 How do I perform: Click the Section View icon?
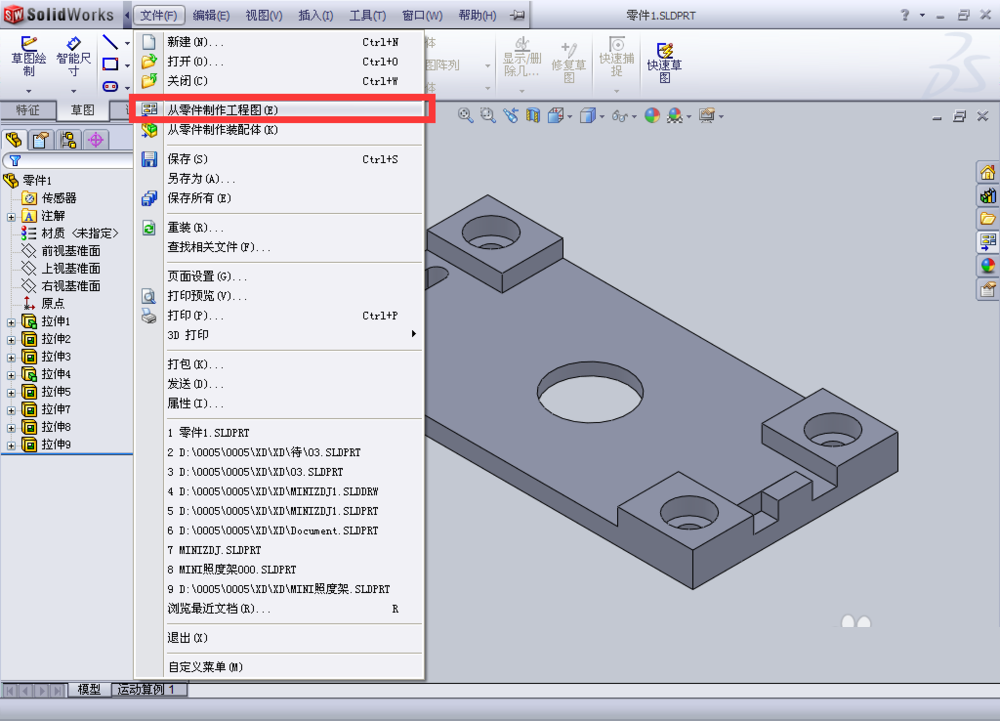pos(533,115)
